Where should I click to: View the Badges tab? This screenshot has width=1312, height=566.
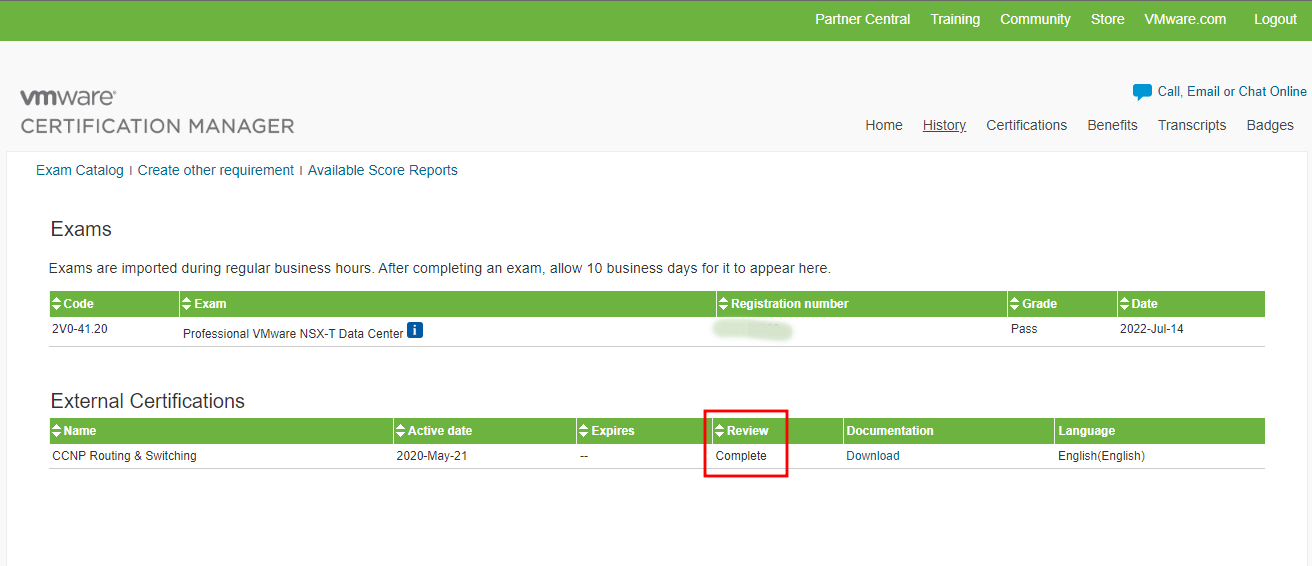[x=1270, y=125]
